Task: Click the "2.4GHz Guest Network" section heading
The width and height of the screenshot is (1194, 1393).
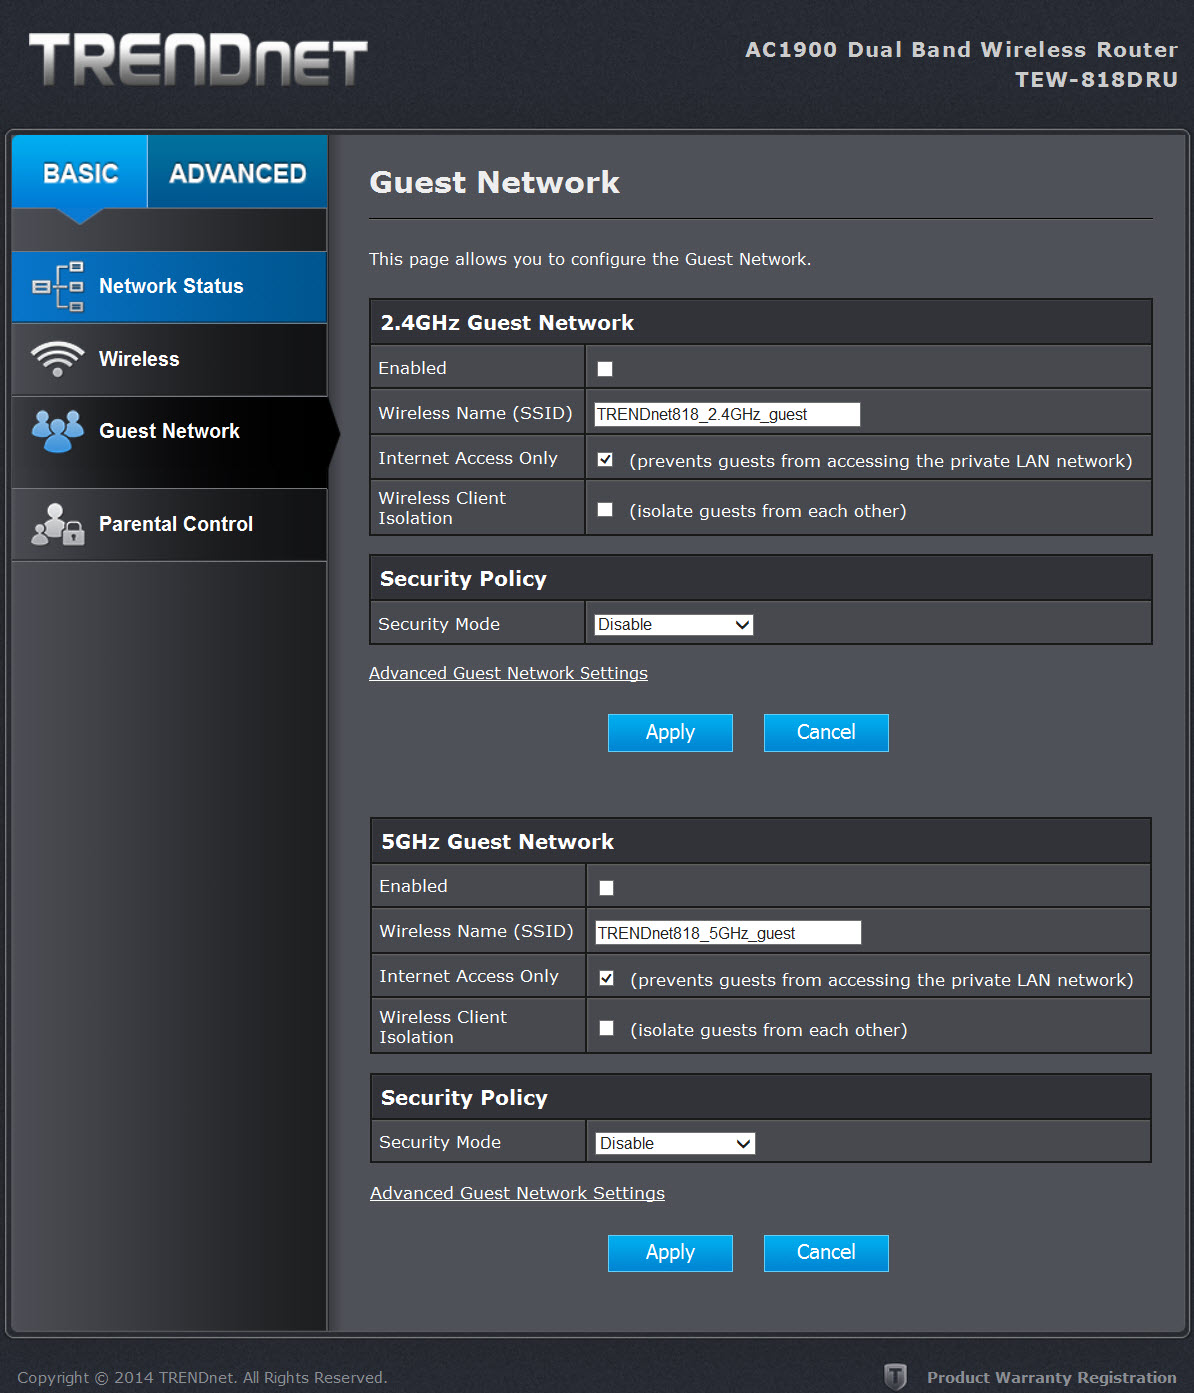Action: [x=507, y=323]
